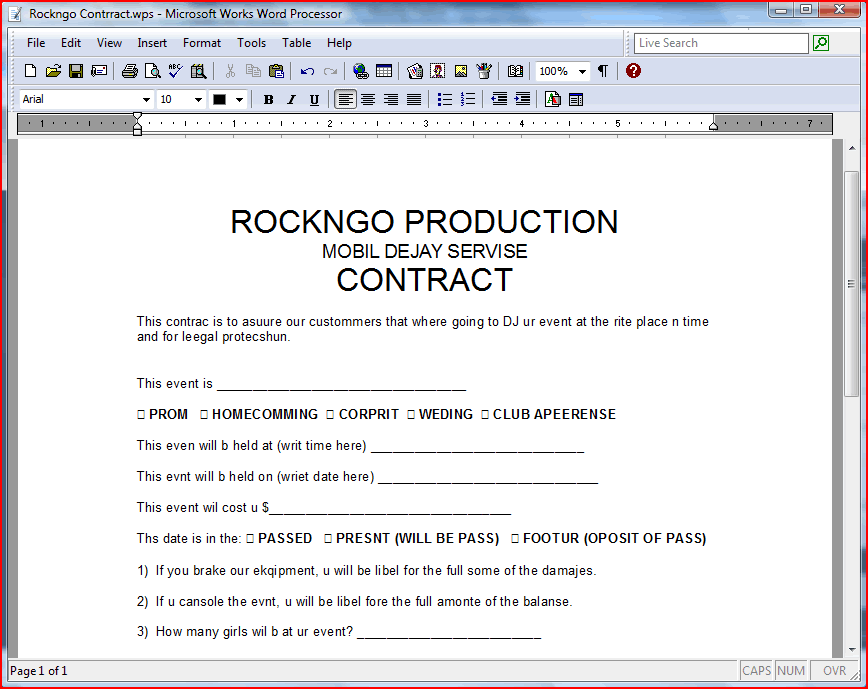Click the Undo arrow icon
The width and height of the screenshot is (868, 689).
(x=307, y=71)
